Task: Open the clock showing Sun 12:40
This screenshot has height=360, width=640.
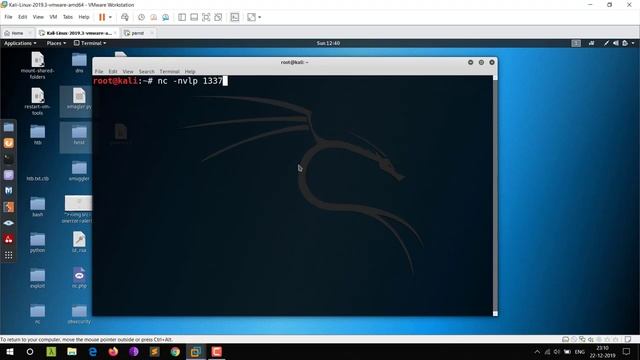Action: (x=328, y=43)
